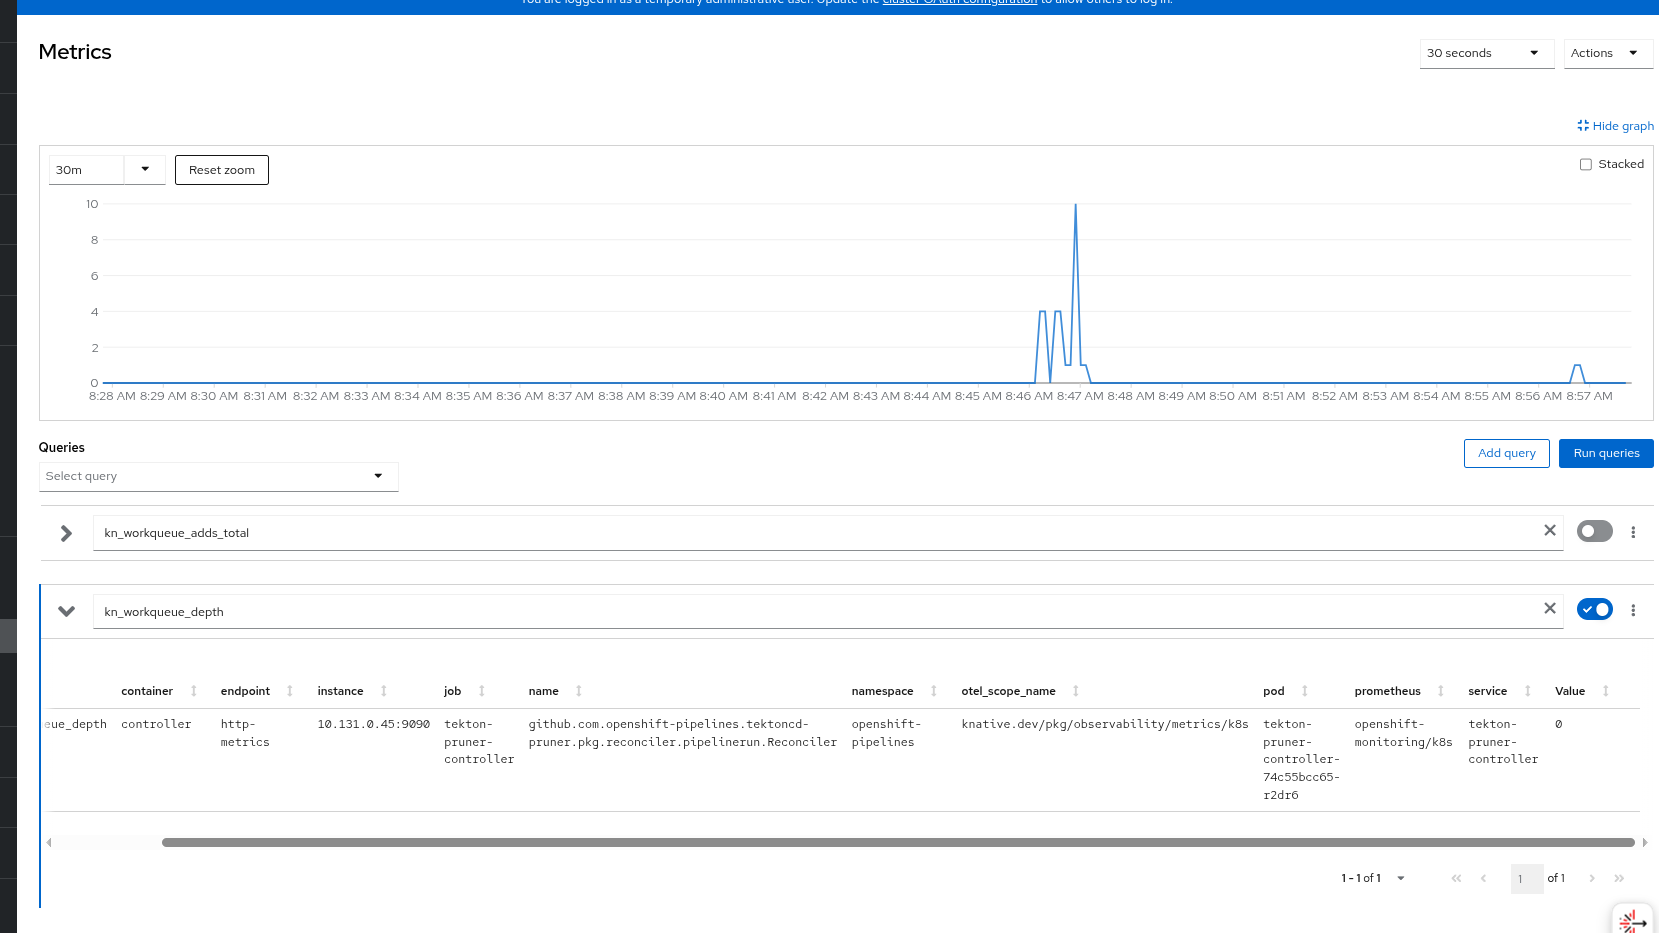The width and height of the screenshot is (1659, 933).
Task: Sort table by the namespace column
Action: tap(894, 691)
